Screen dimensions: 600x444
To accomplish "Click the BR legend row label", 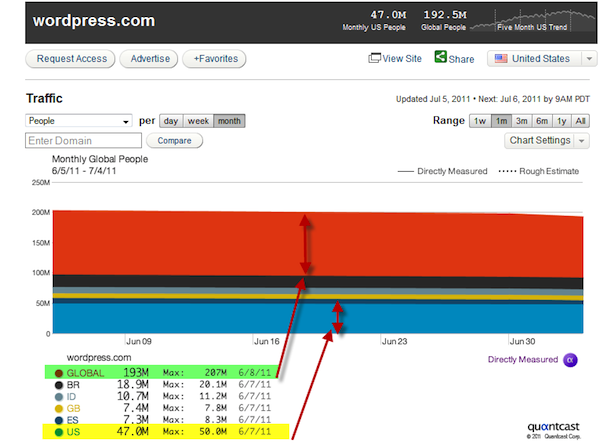I will (x=73, y=385).
